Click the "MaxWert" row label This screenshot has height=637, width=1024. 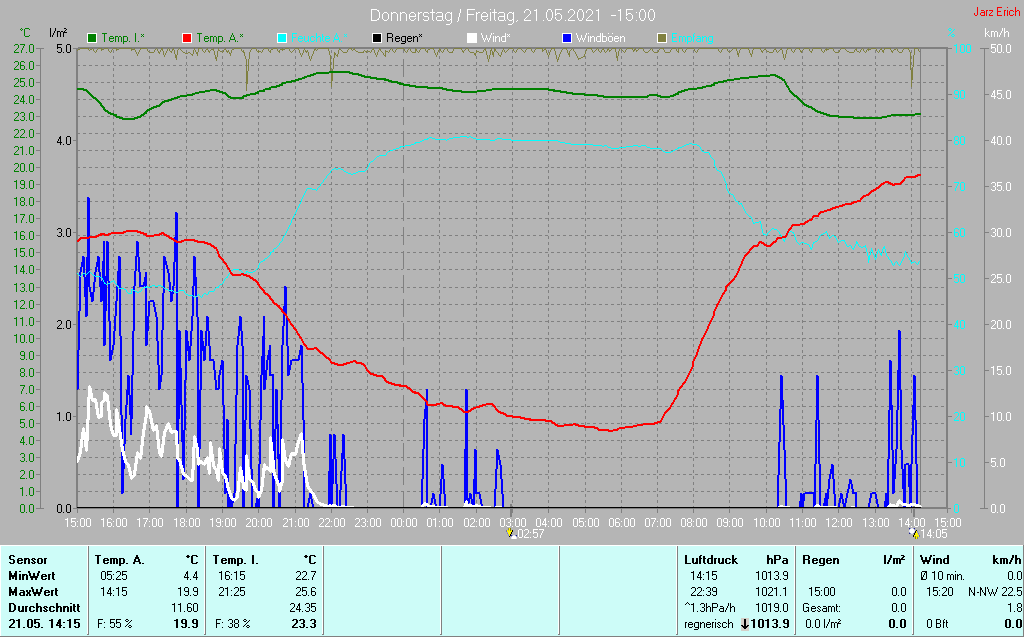click(x=33, y=592)
